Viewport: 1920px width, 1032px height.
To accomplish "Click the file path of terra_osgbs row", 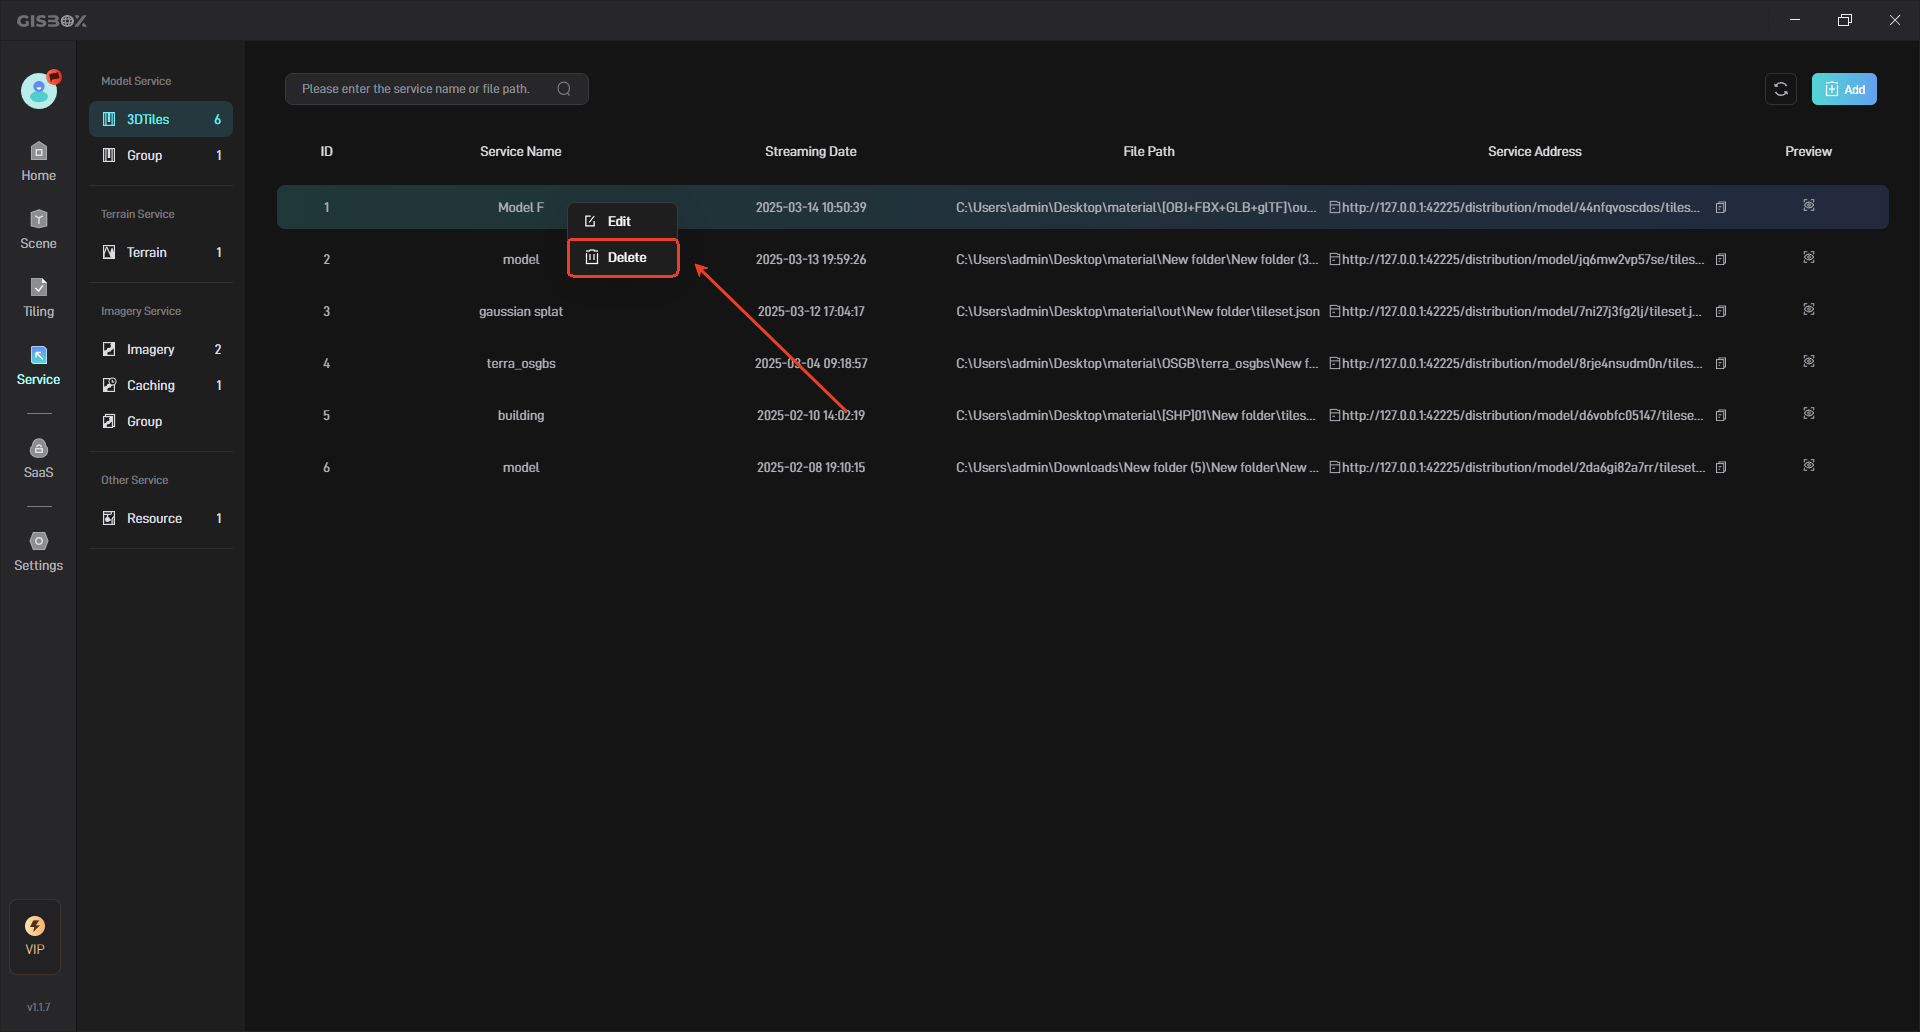I will (x=1137, y=363).
